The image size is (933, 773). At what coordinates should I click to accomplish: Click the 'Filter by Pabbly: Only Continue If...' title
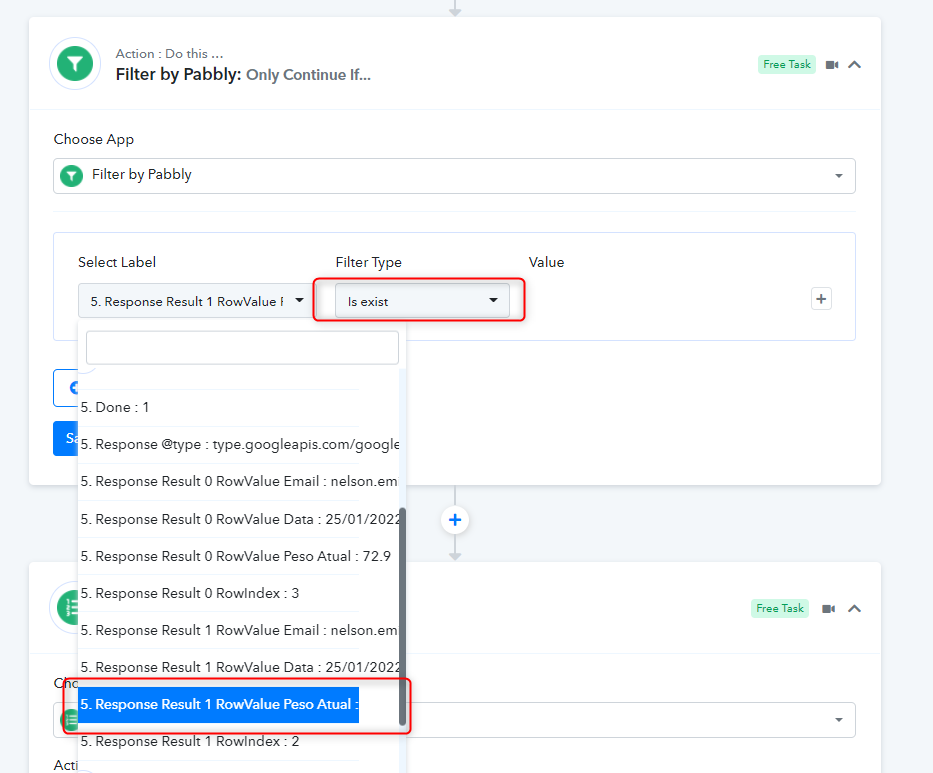[243, 74]
